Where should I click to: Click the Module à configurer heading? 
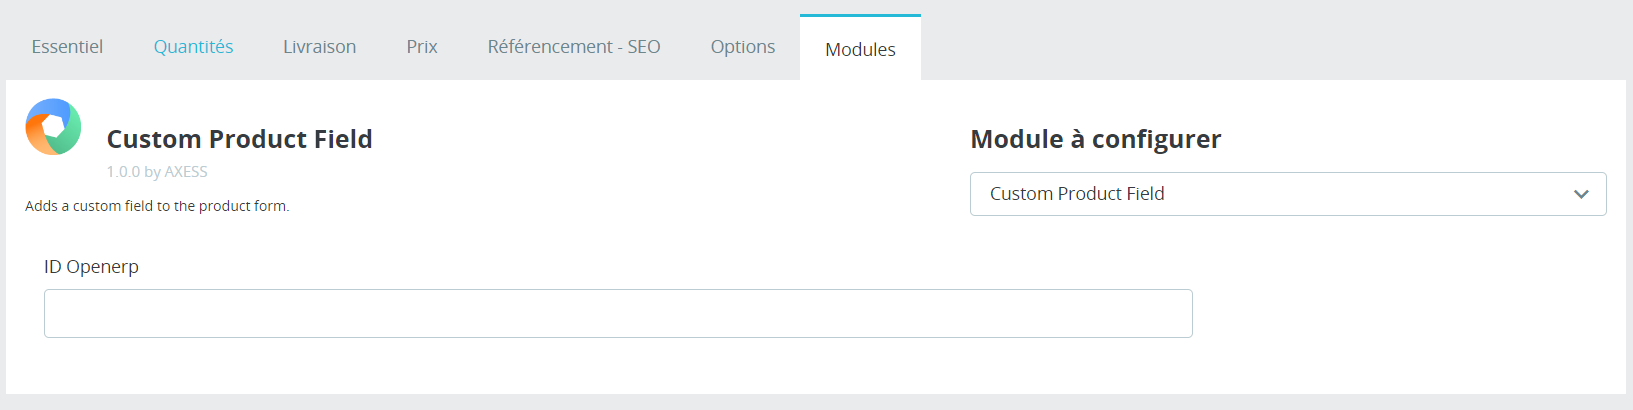tap(1095, 139)
